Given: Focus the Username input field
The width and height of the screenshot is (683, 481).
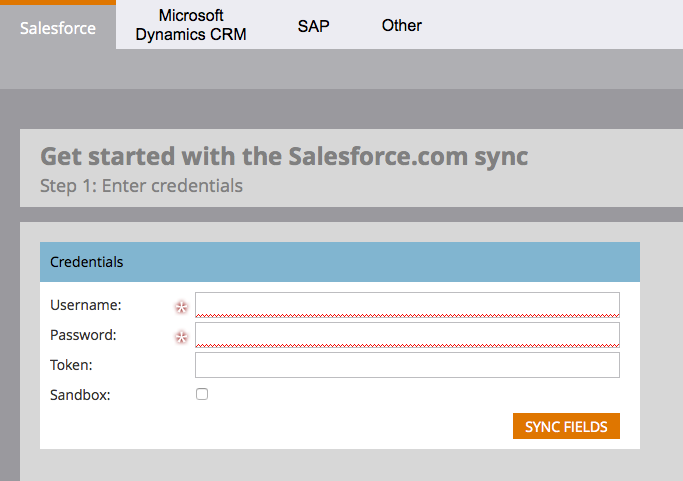Looking at the screenshot, I should tap(407, 304).
